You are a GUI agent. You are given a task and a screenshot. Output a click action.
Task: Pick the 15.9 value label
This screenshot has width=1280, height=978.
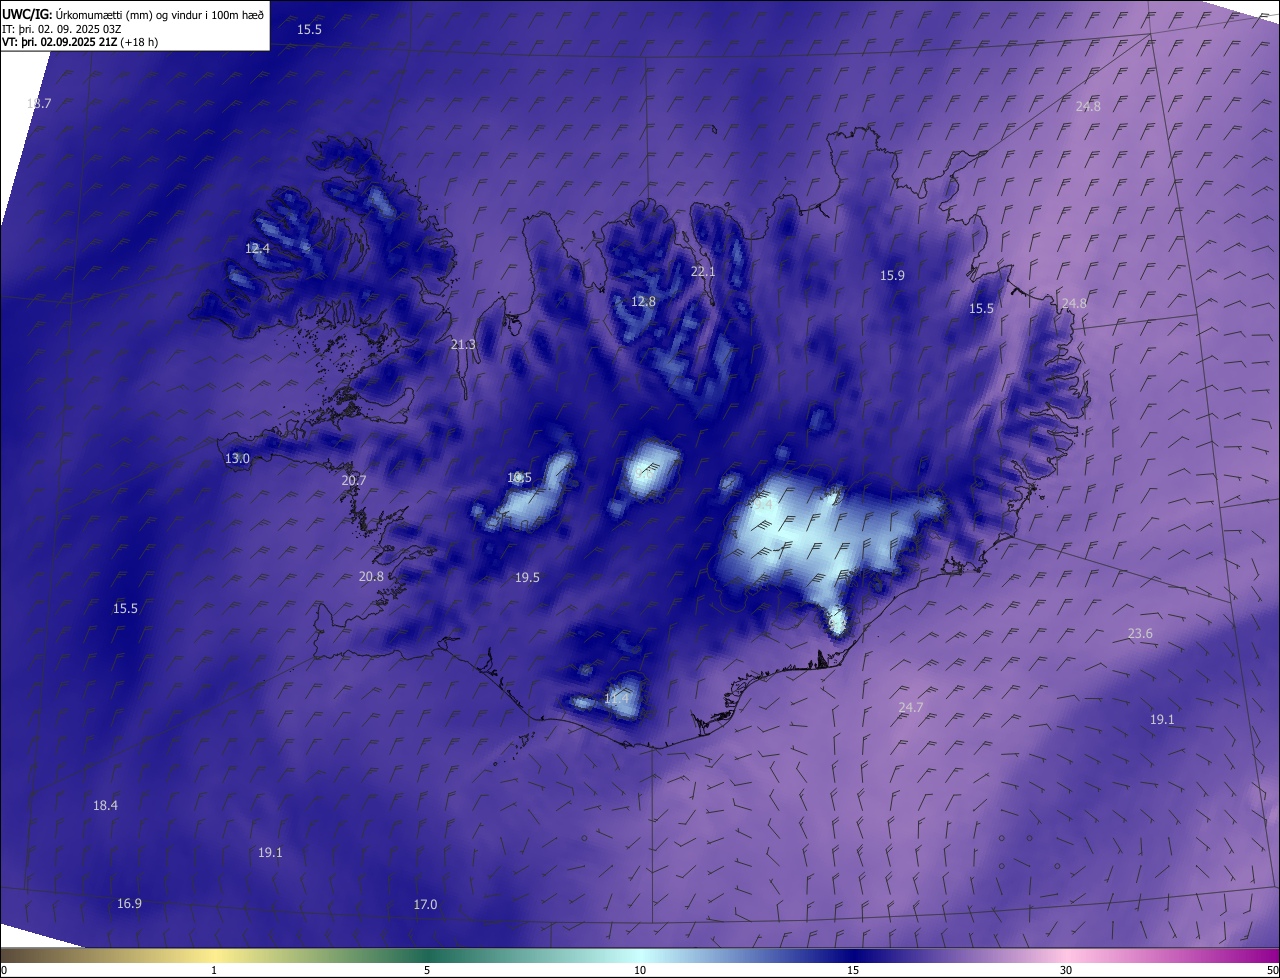892,276
